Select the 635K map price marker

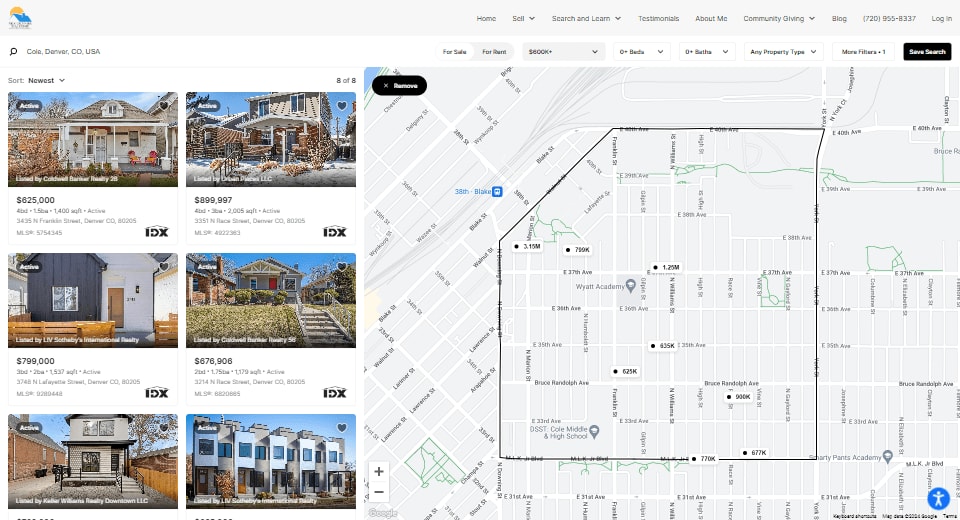coord(663,346)
